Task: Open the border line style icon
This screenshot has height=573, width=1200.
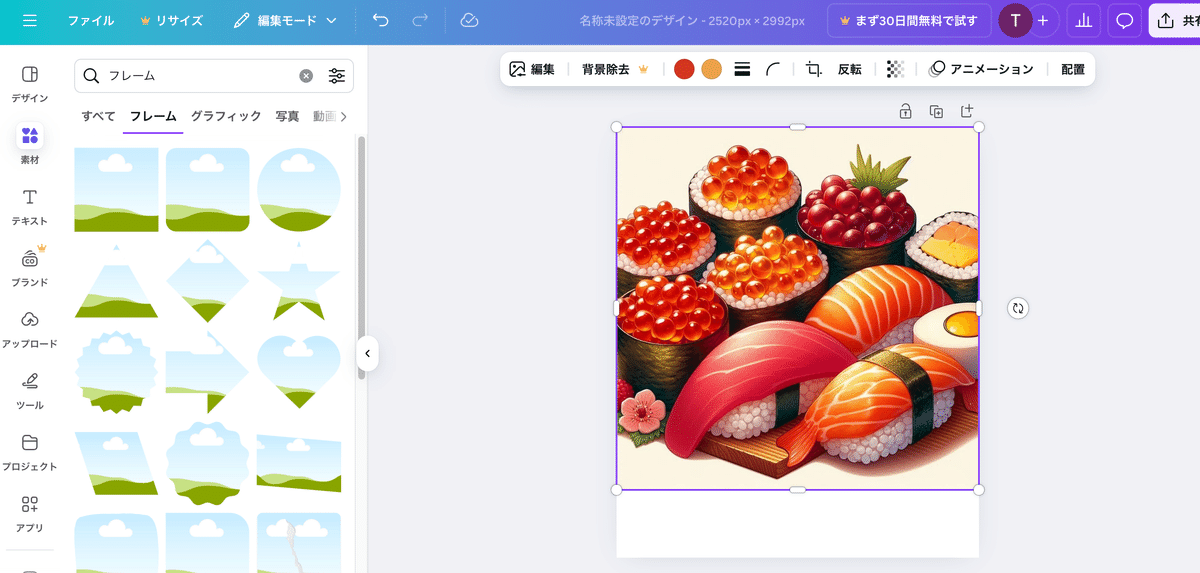Action: (x=743, y=69)
